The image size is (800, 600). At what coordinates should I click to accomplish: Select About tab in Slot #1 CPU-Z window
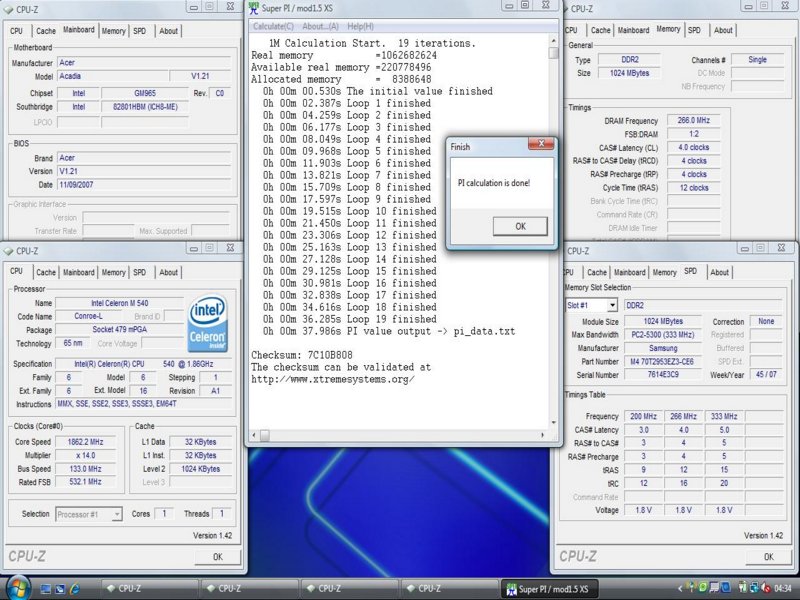(719, 272)
